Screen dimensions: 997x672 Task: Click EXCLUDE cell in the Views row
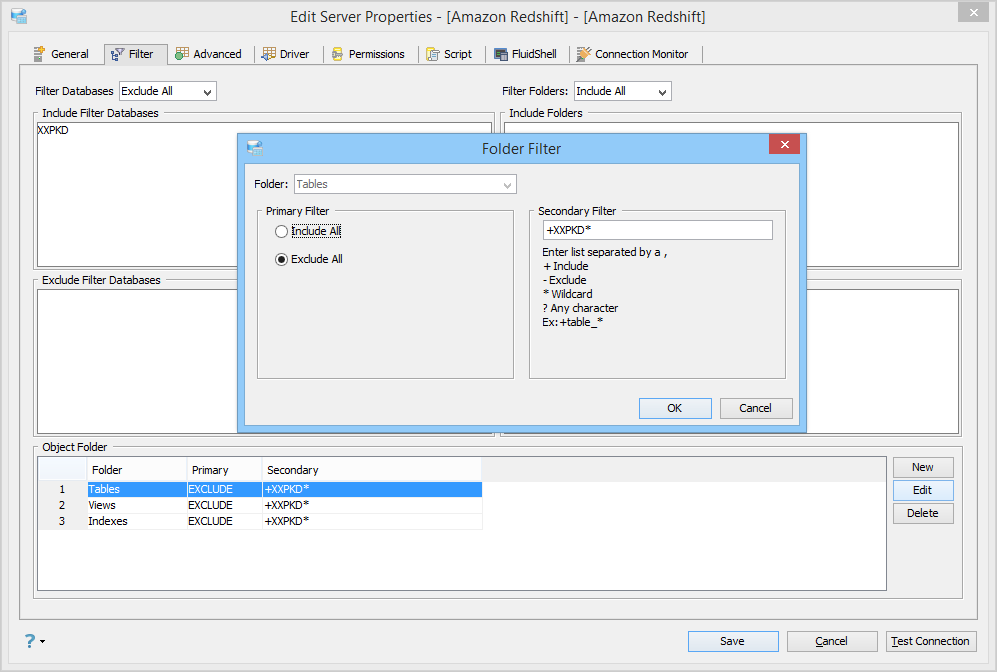coord(224,505)
